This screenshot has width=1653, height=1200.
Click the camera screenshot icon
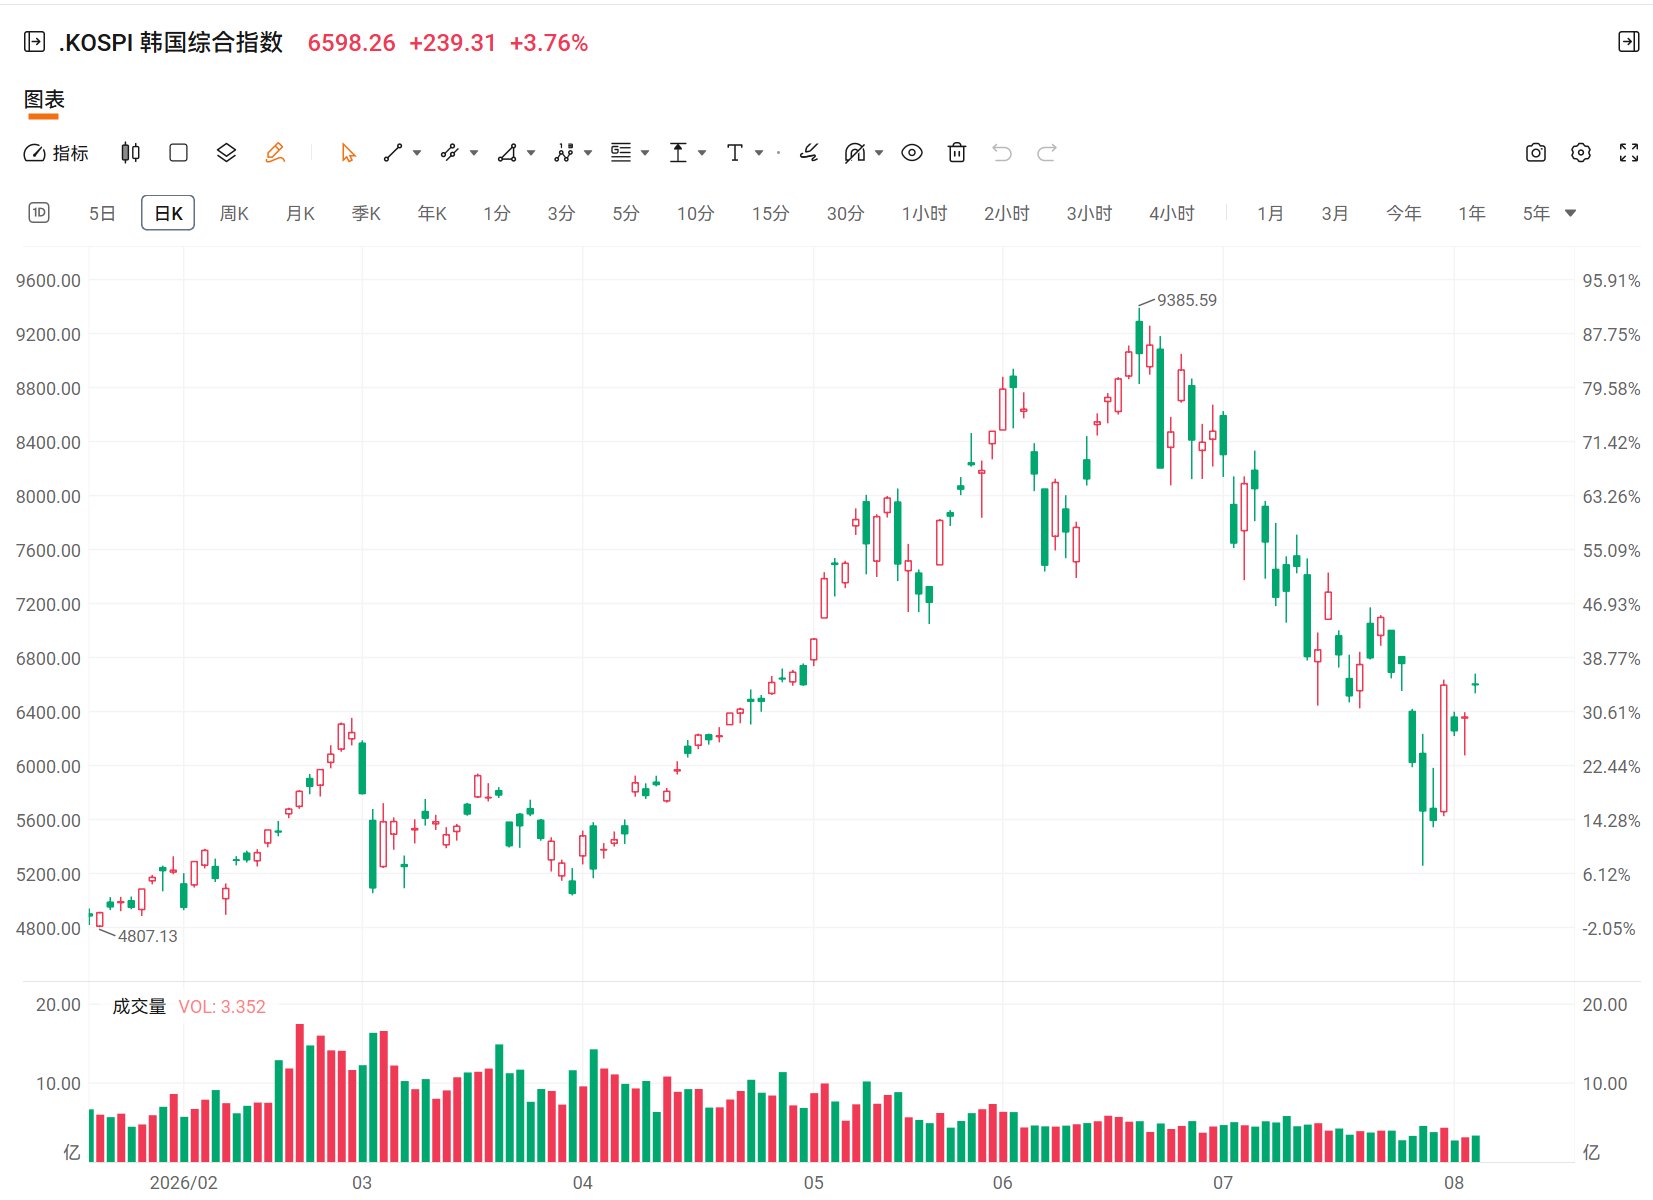tap(1536, 153)
